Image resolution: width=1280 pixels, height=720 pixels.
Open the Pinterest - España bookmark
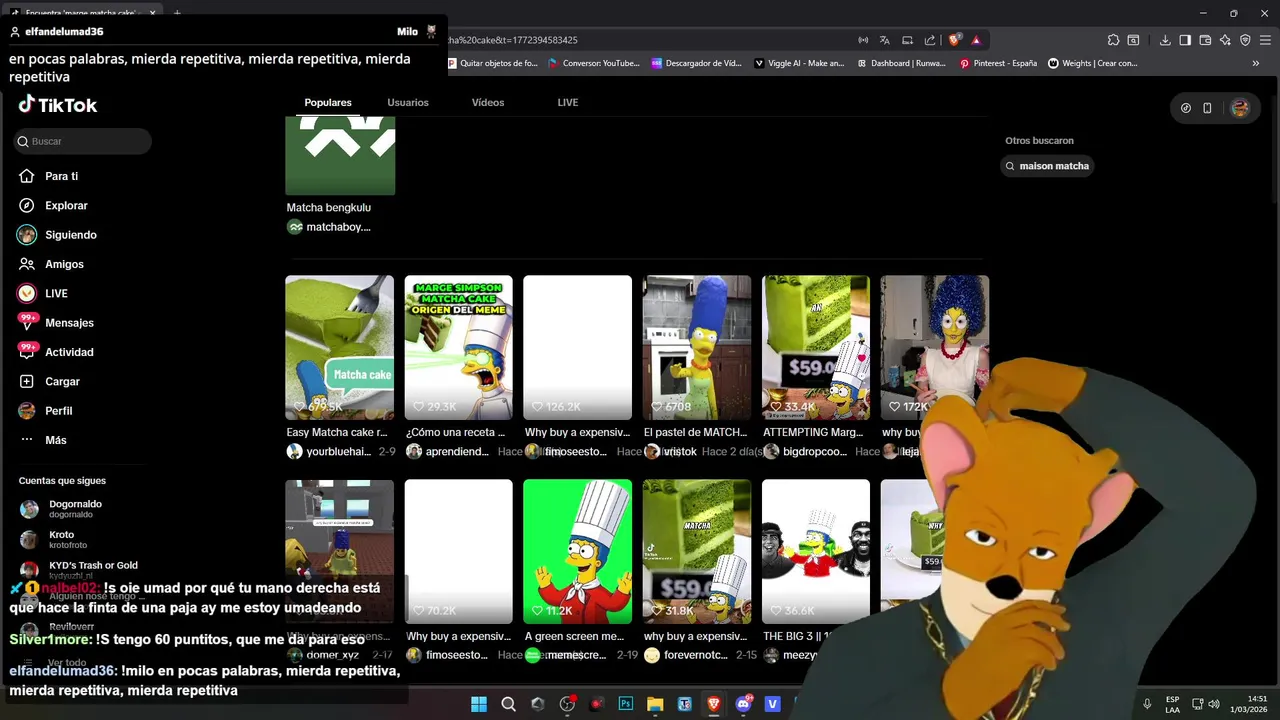coord(998,63)
